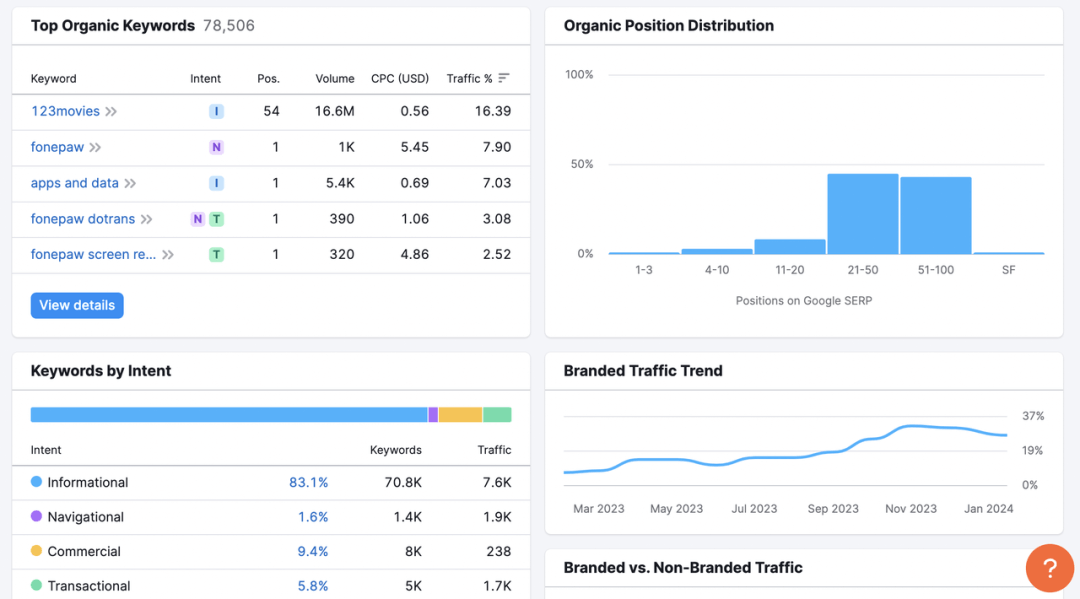This screenshot has height=599, width=1080.
Task: Open the 123movies keyword link
Action: (65, 111)
